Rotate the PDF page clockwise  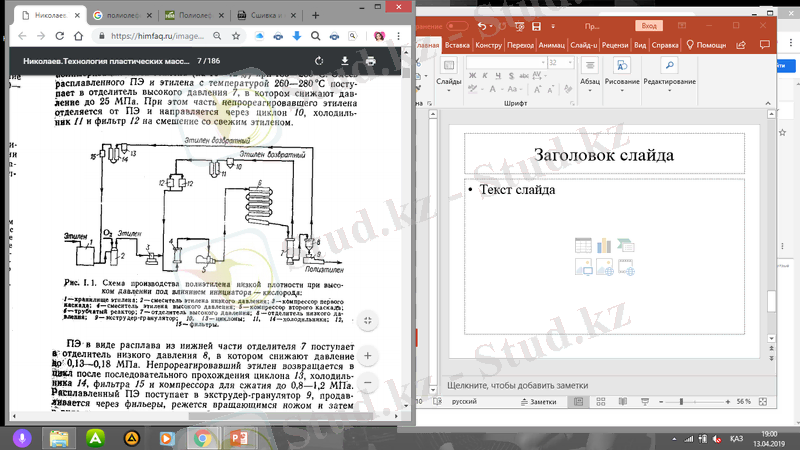tap(319, 60)
